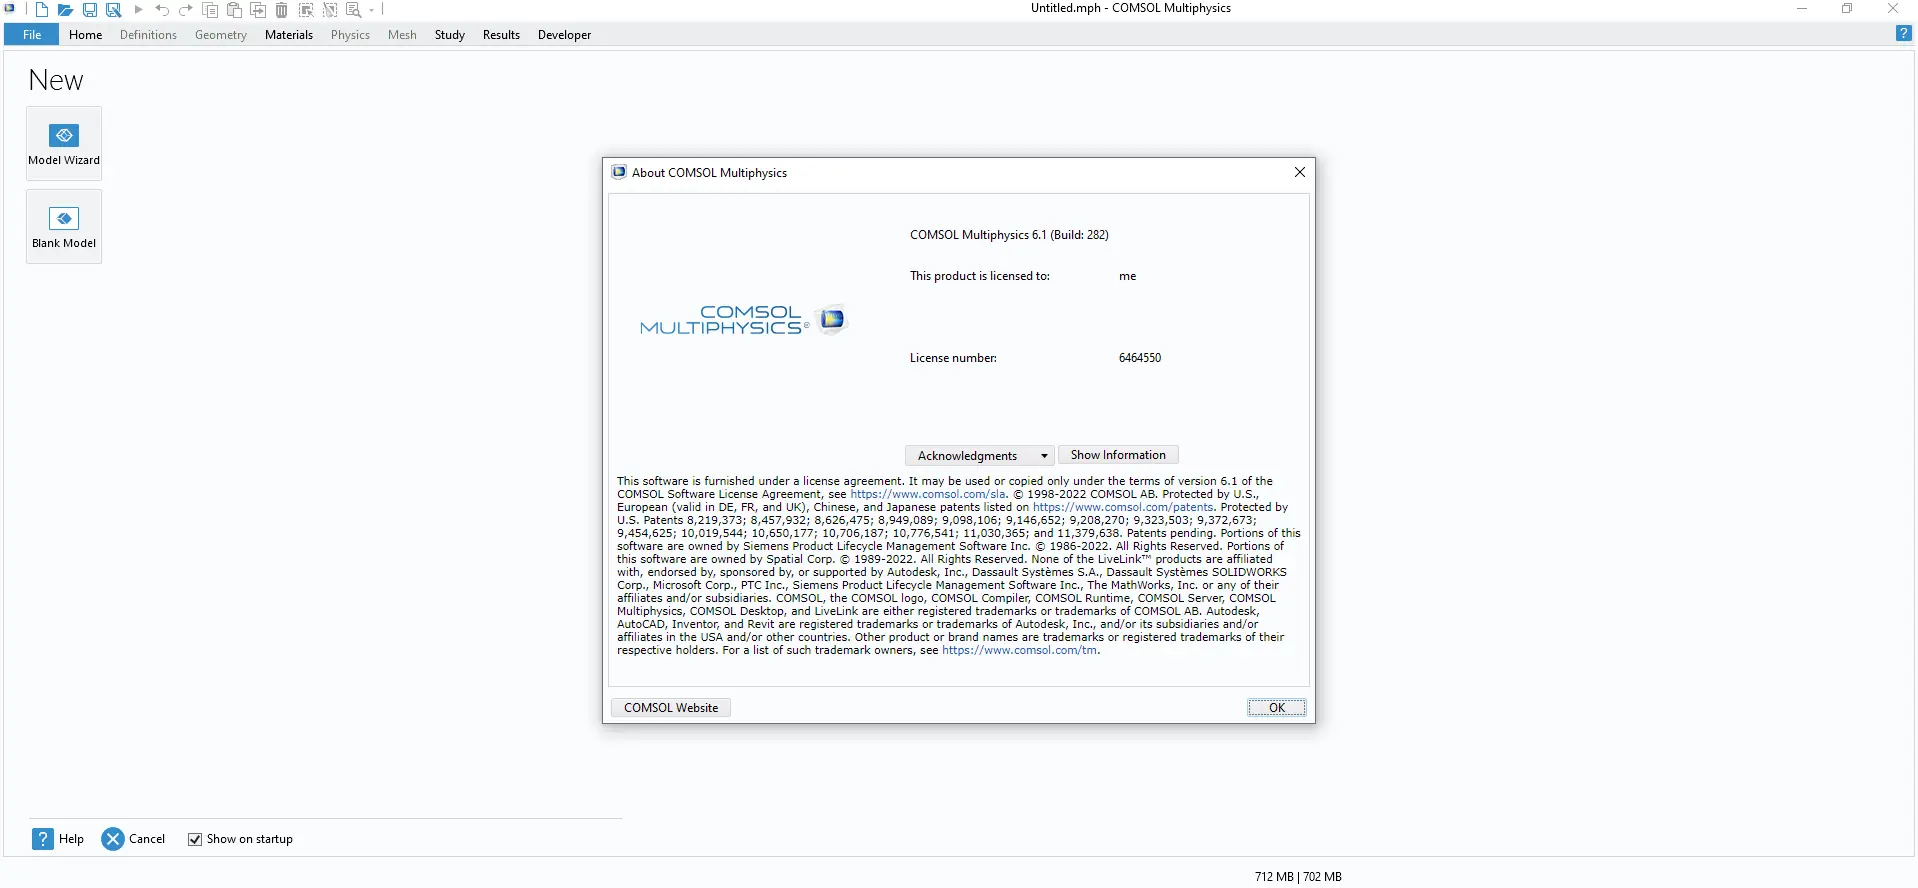Viewport: 1918px width, 888px height.
Task: Undo the last action
Action: click(x=162, y=10)
